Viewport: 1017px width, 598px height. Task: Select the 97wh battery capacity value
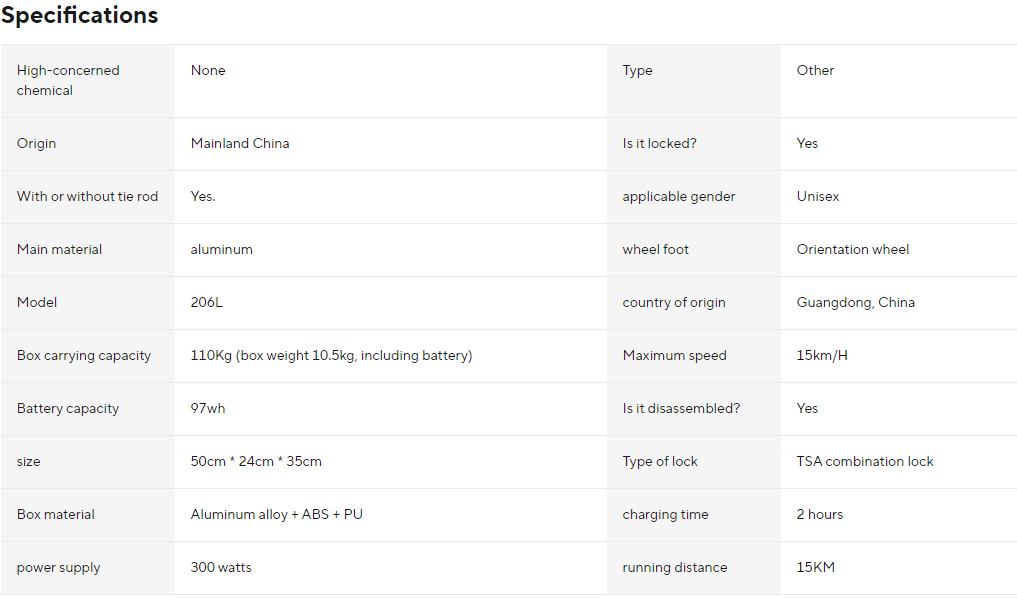click(208, 408)
